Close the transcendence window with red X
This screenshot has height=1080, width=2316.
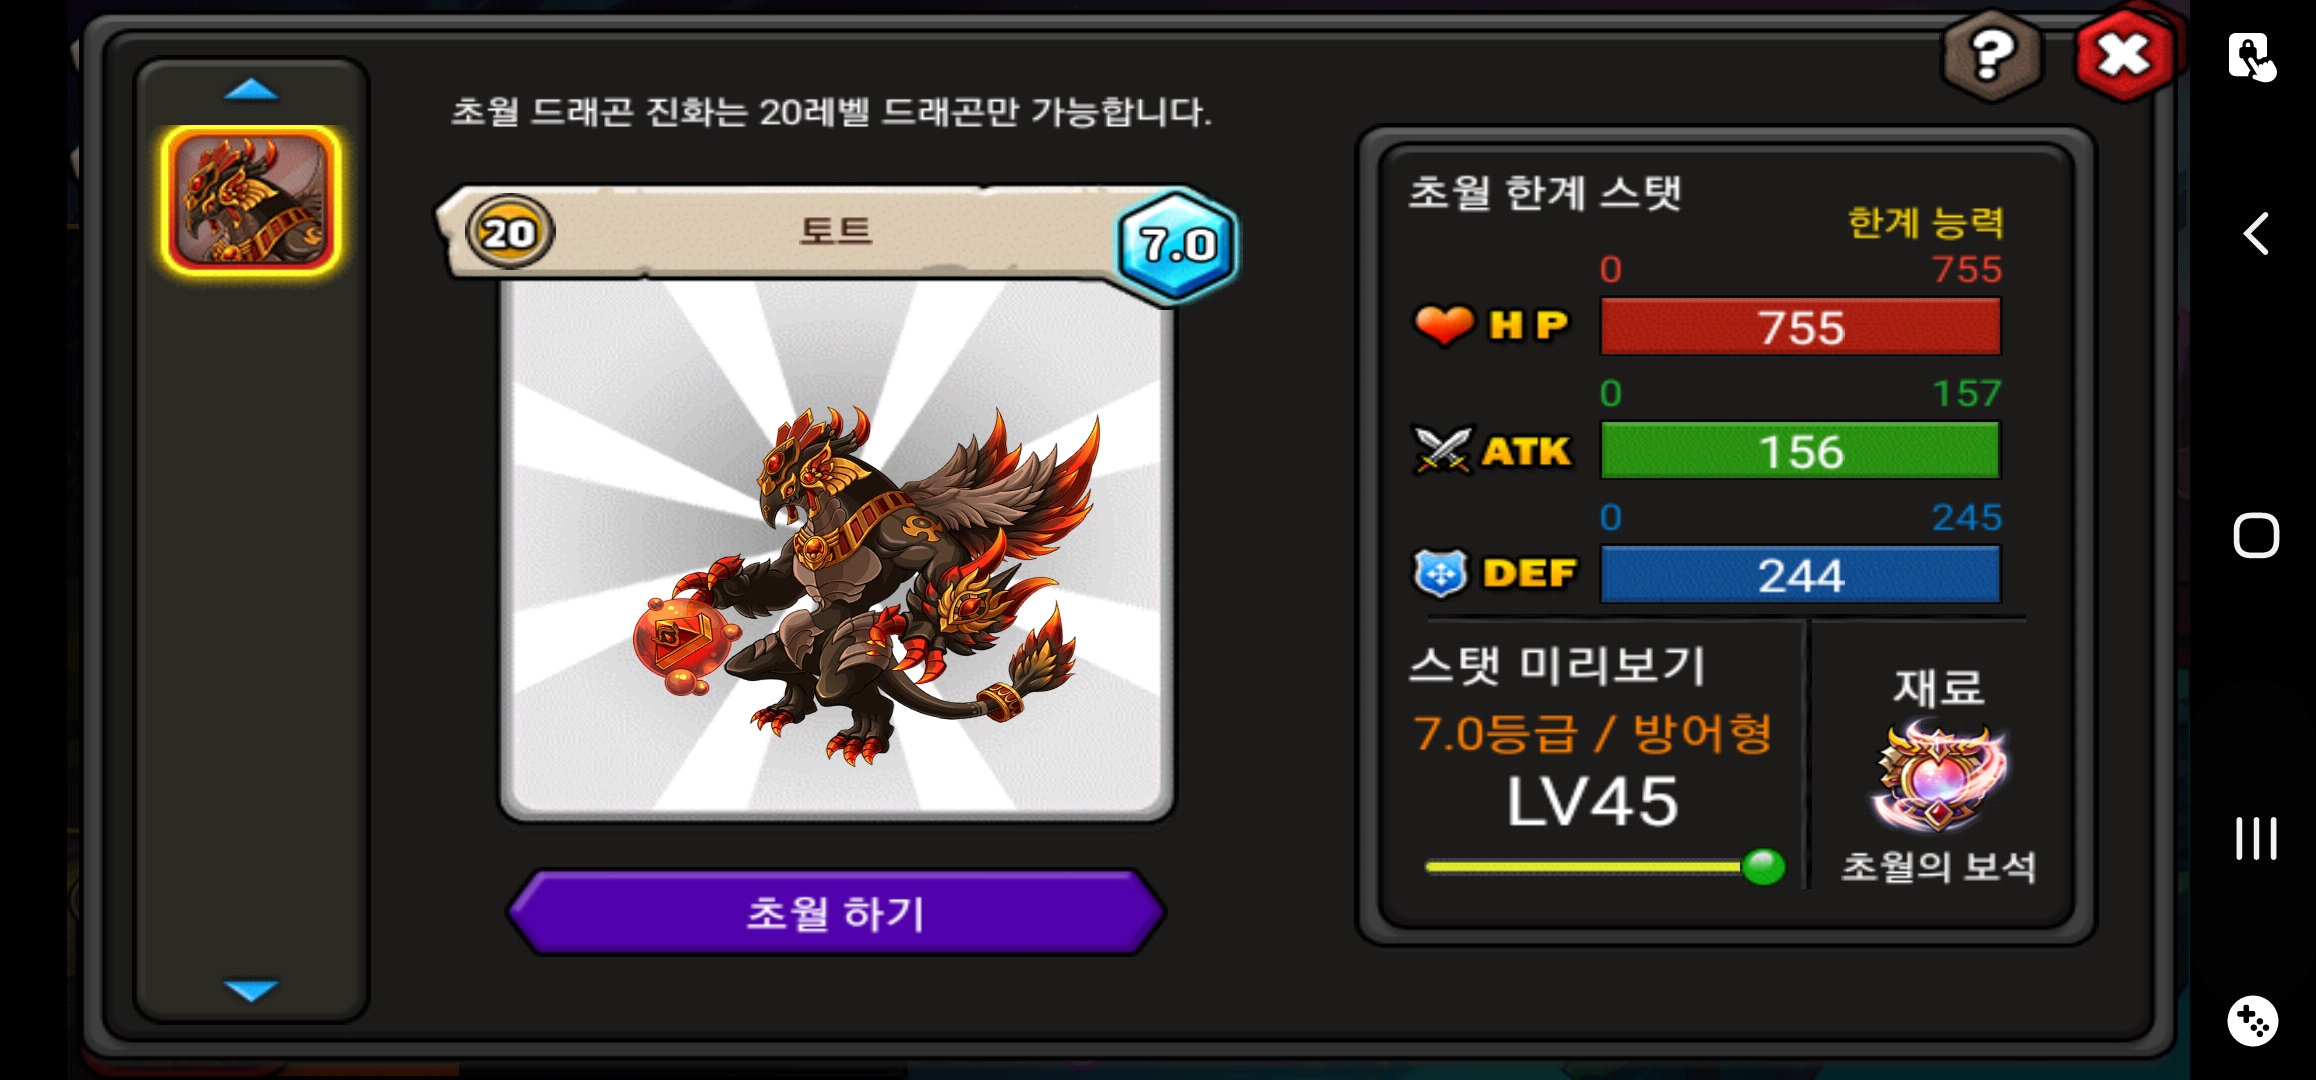pos(2124,54)
